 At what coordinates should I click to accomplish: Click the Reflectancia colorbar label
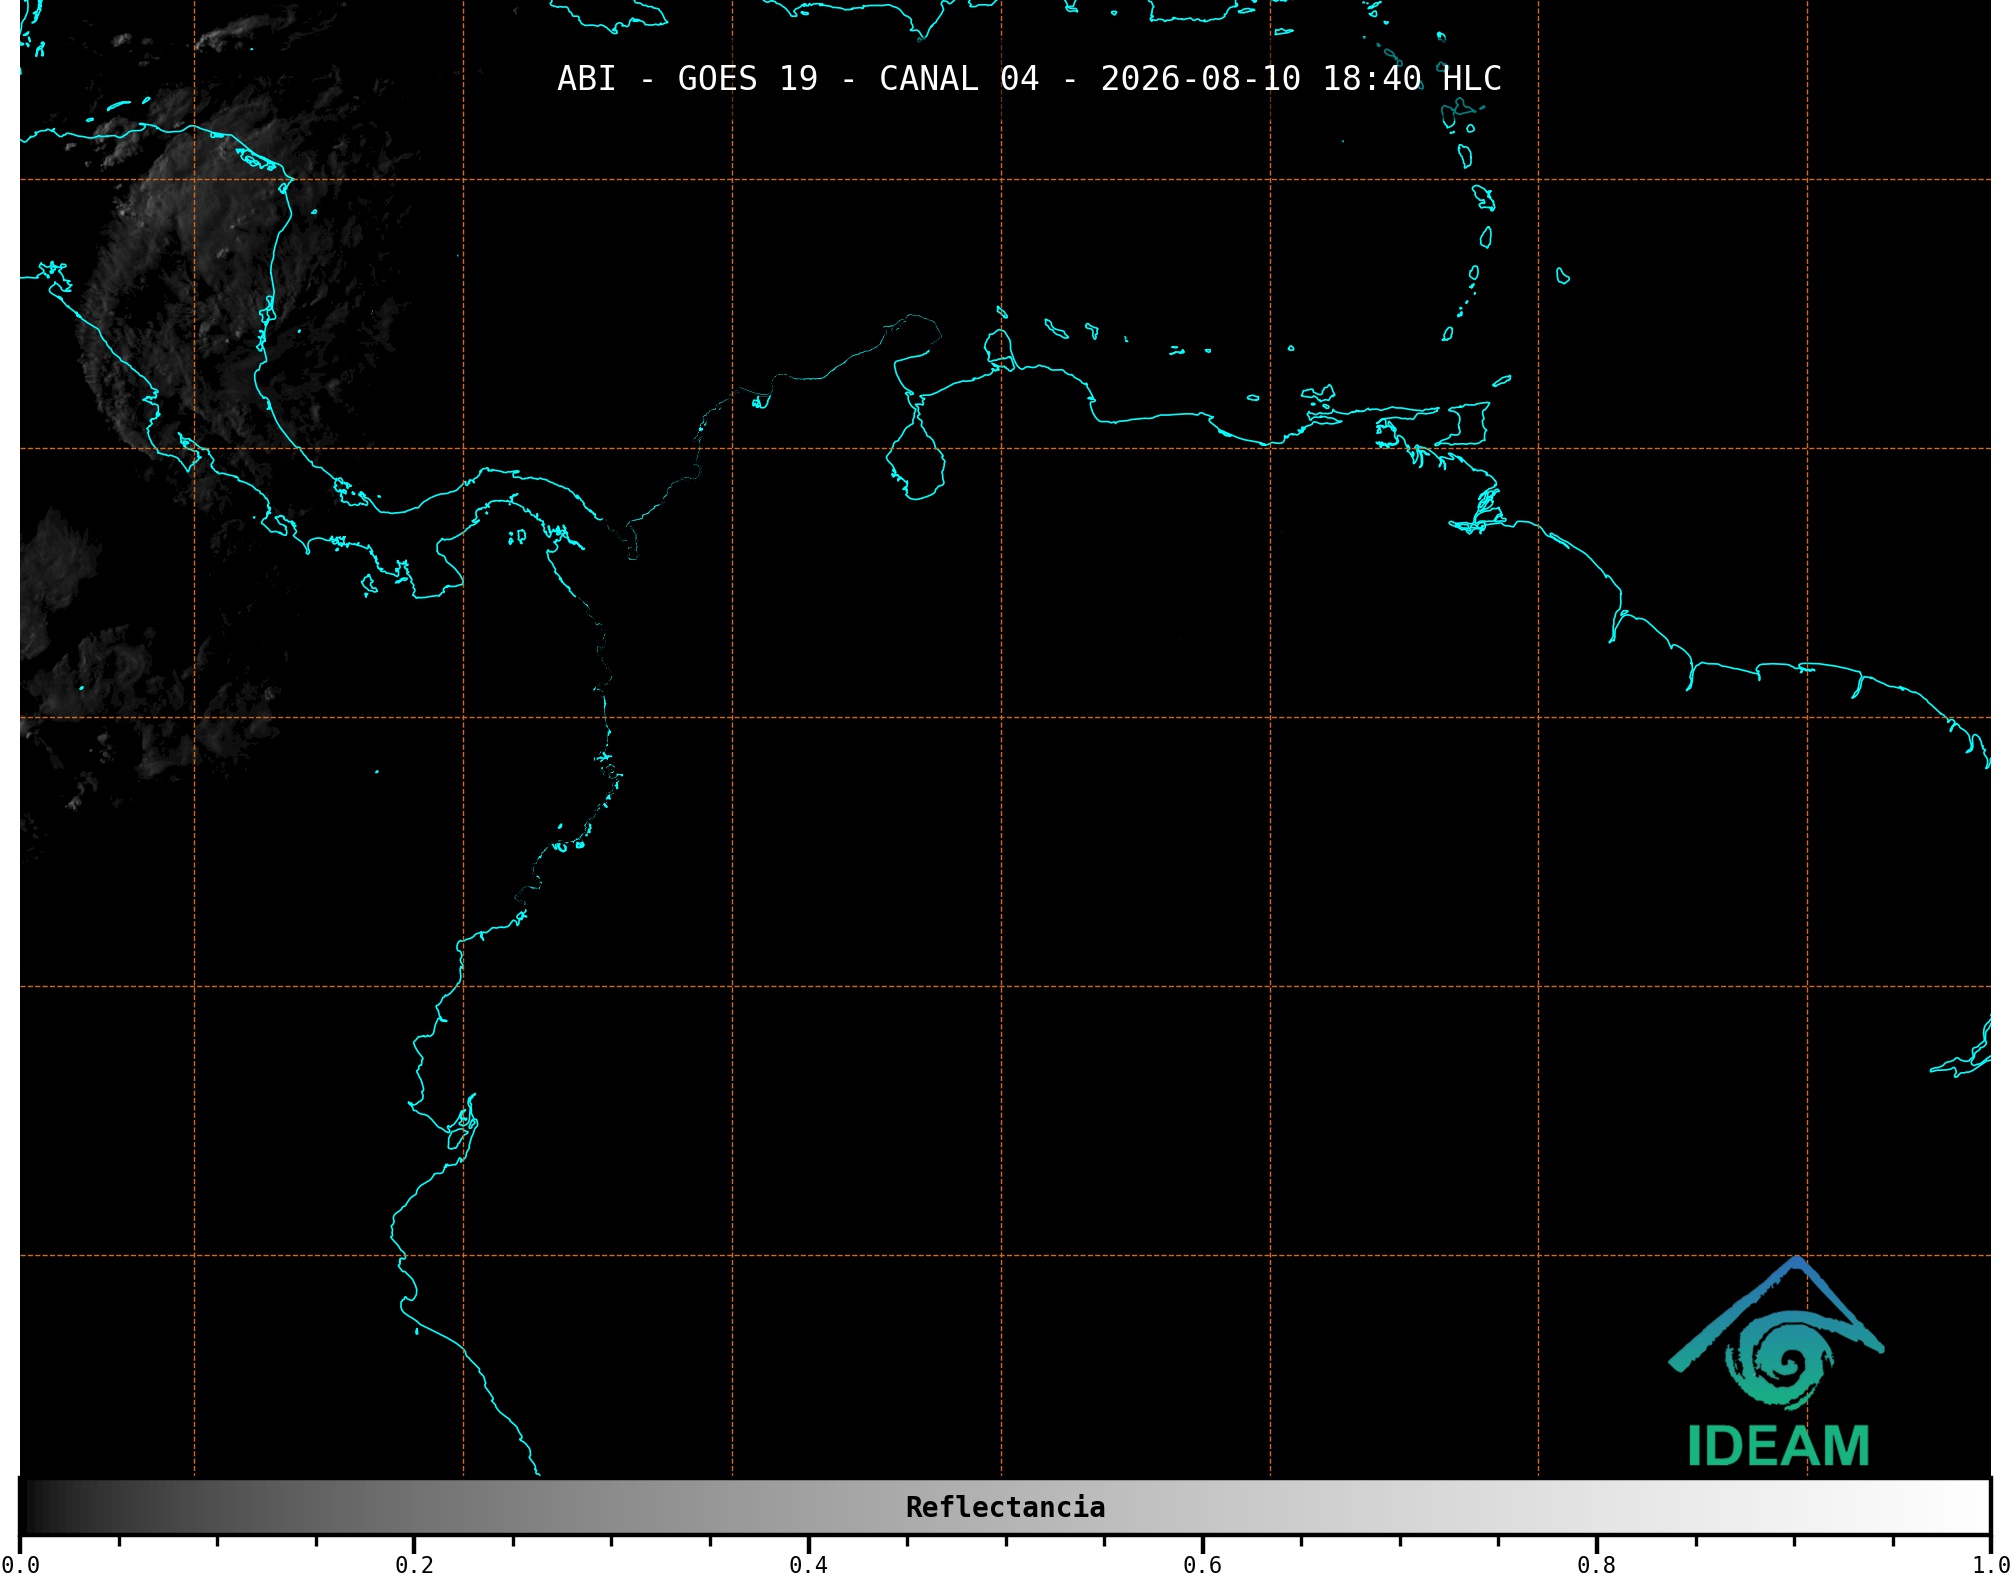1005,1507
